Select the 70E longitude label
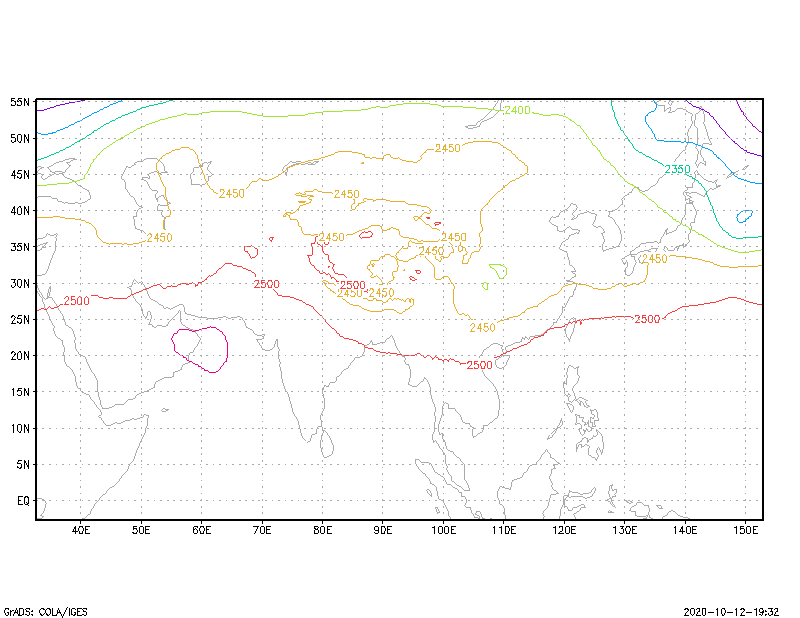 coord(262,530)
